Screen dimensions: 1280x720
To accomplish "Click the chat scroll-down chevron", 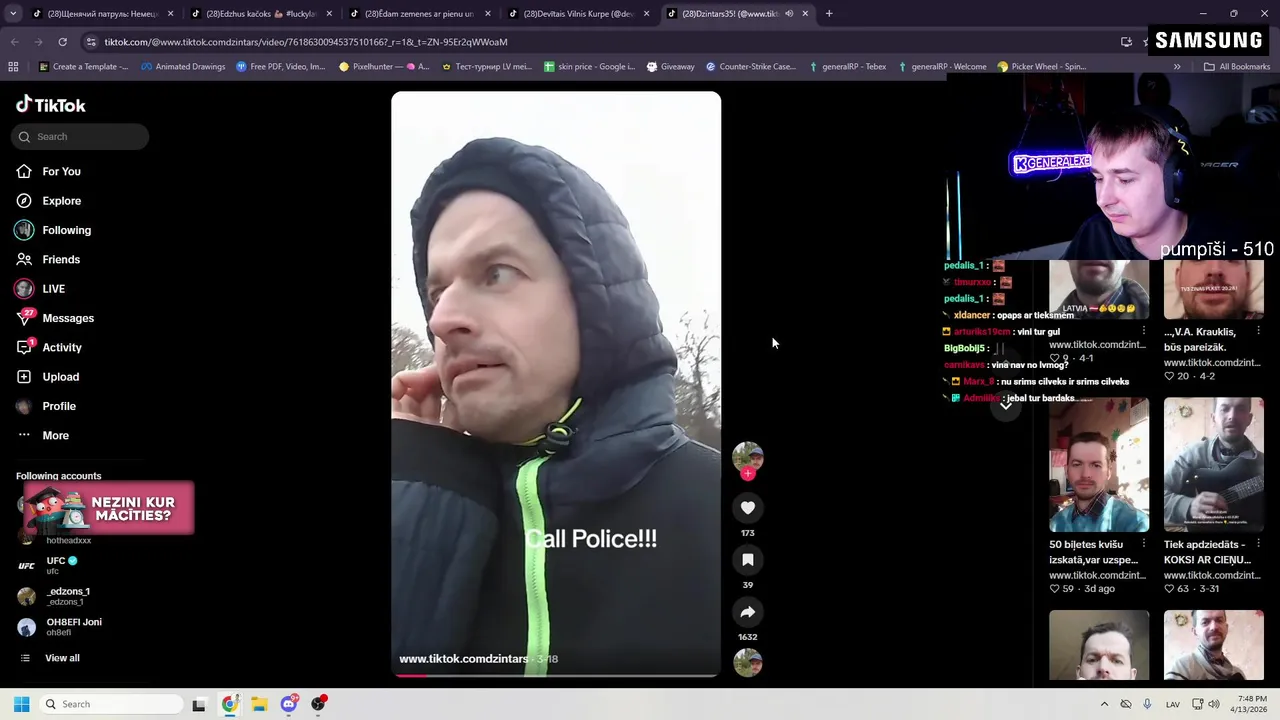I will click(1006, 405).
